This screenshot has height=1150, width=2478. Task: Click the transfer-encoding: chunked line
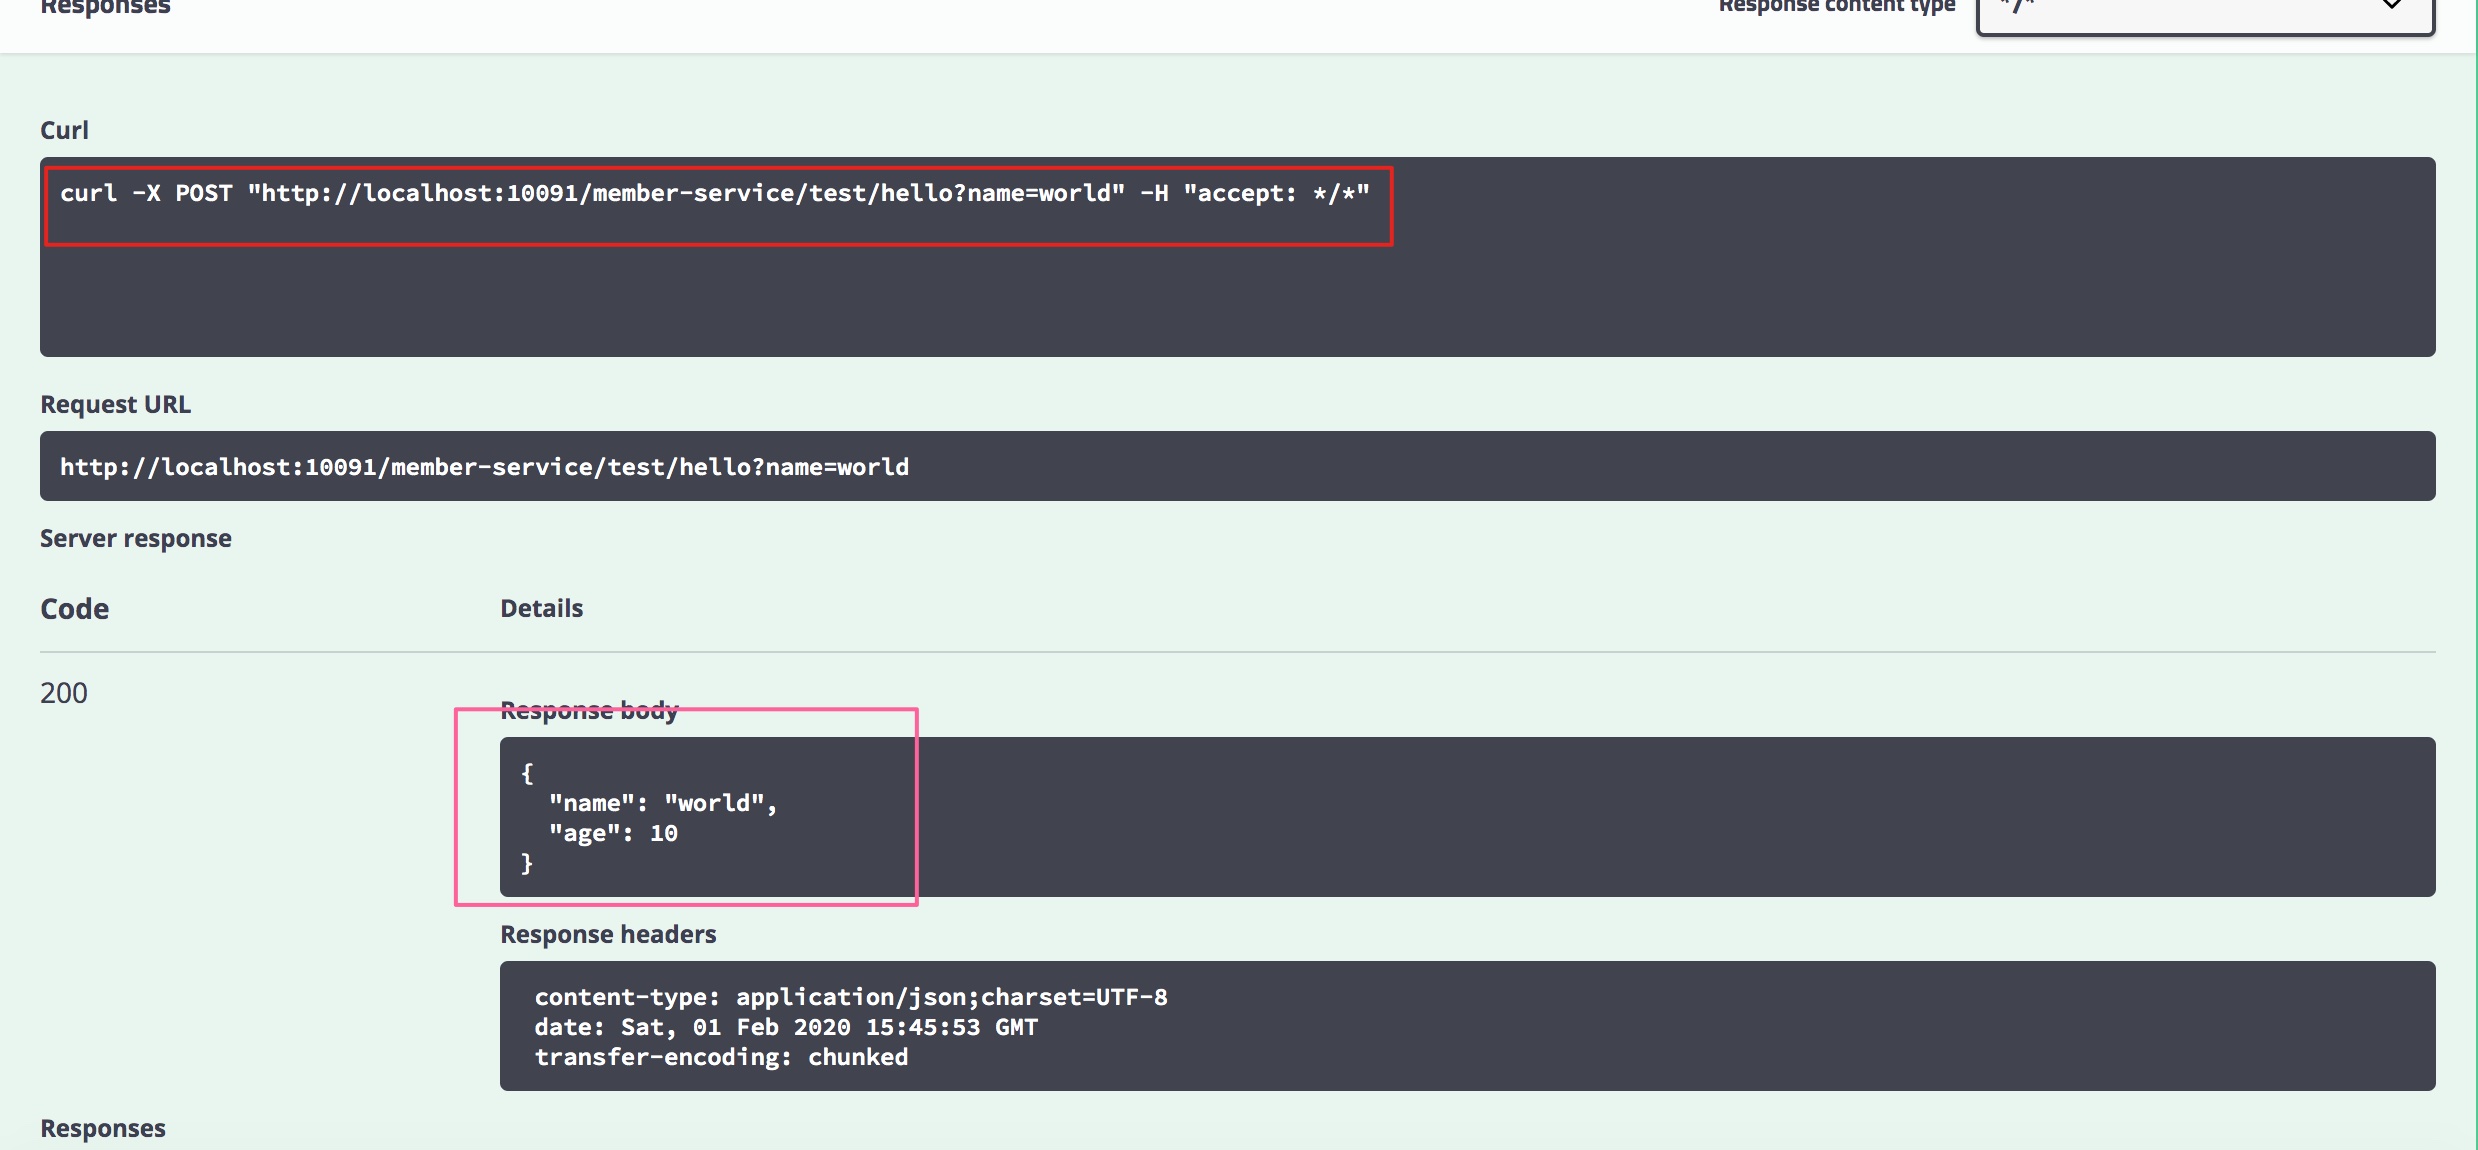point(720,1058)
